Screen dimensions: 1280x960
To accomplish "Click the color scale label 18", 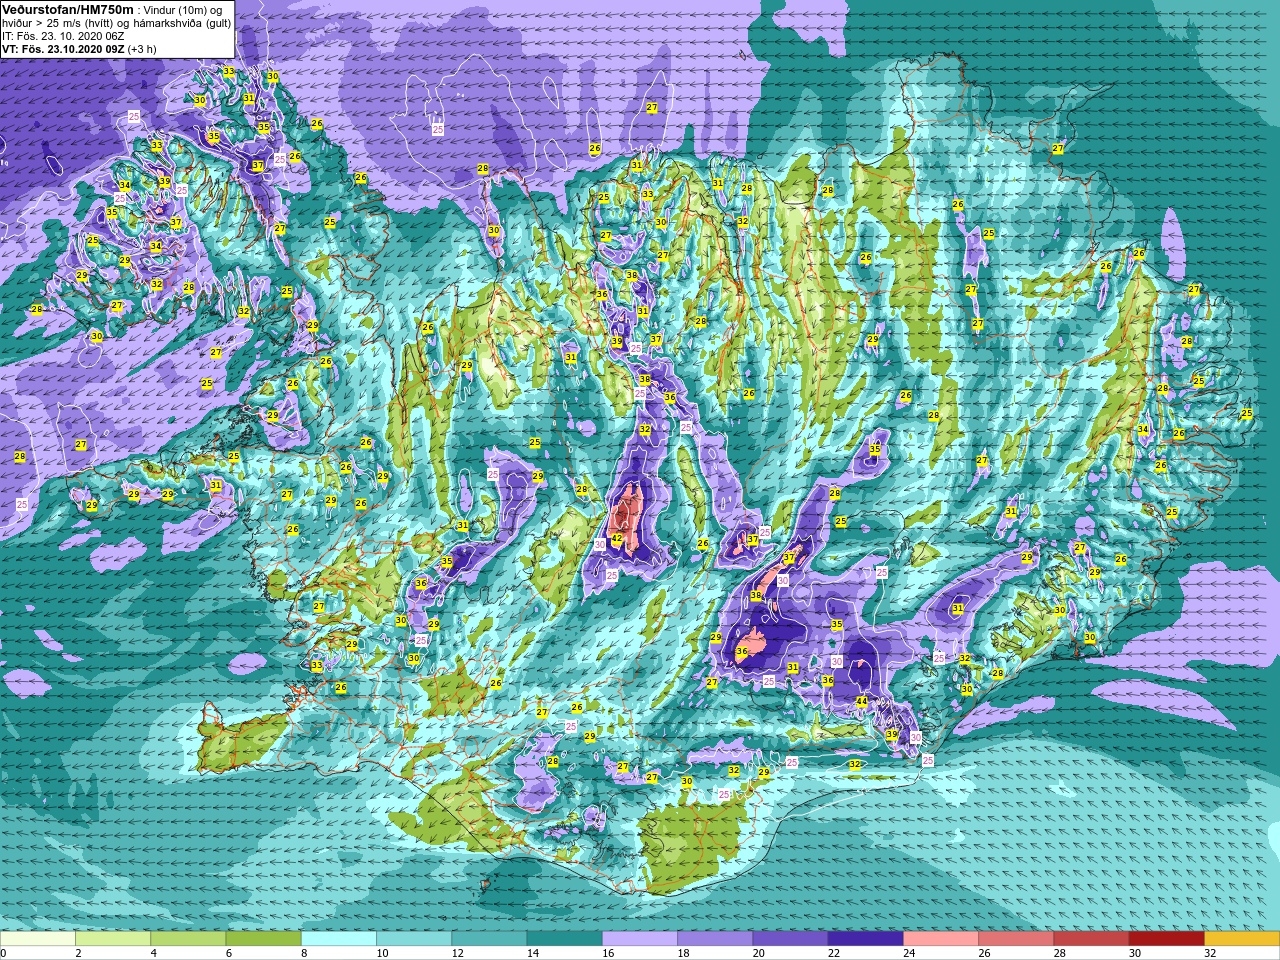I will tap(683, 953).
